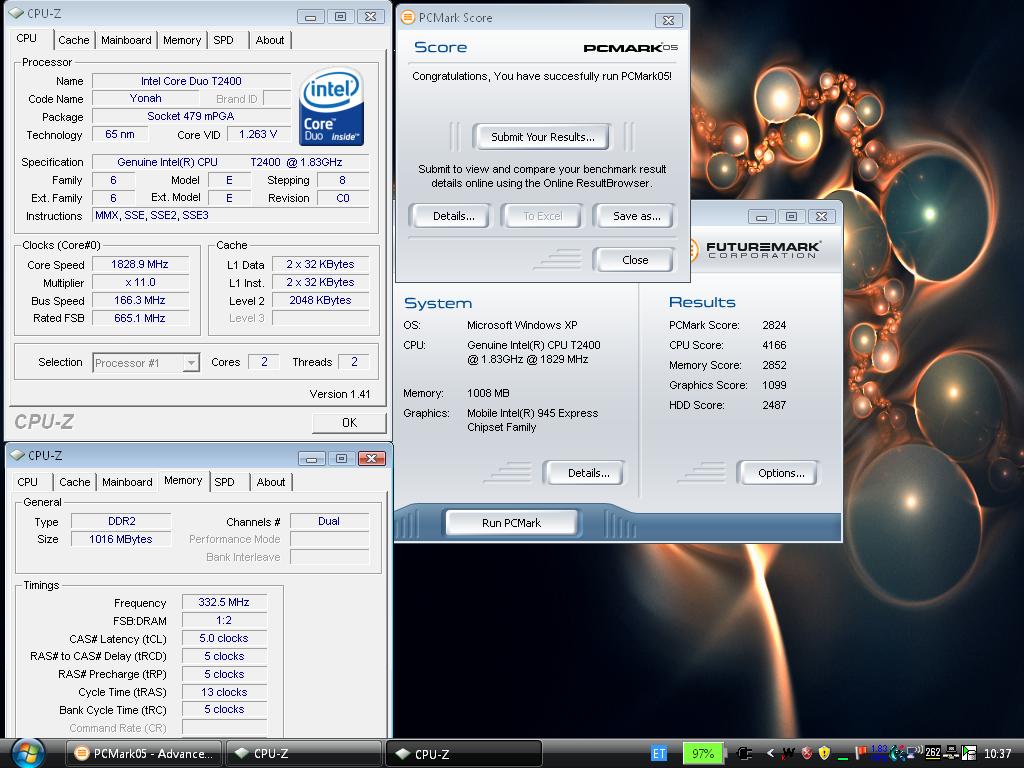Click the CPU Score result 4166

774,345
